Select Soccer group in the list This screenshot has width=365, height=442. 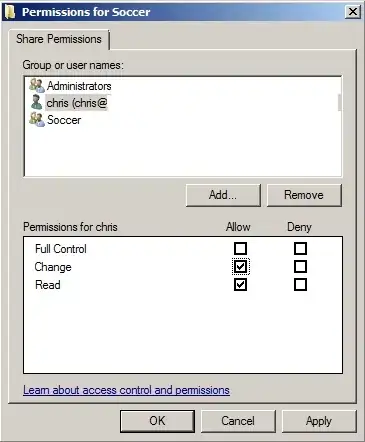click(x=64, y=120)
